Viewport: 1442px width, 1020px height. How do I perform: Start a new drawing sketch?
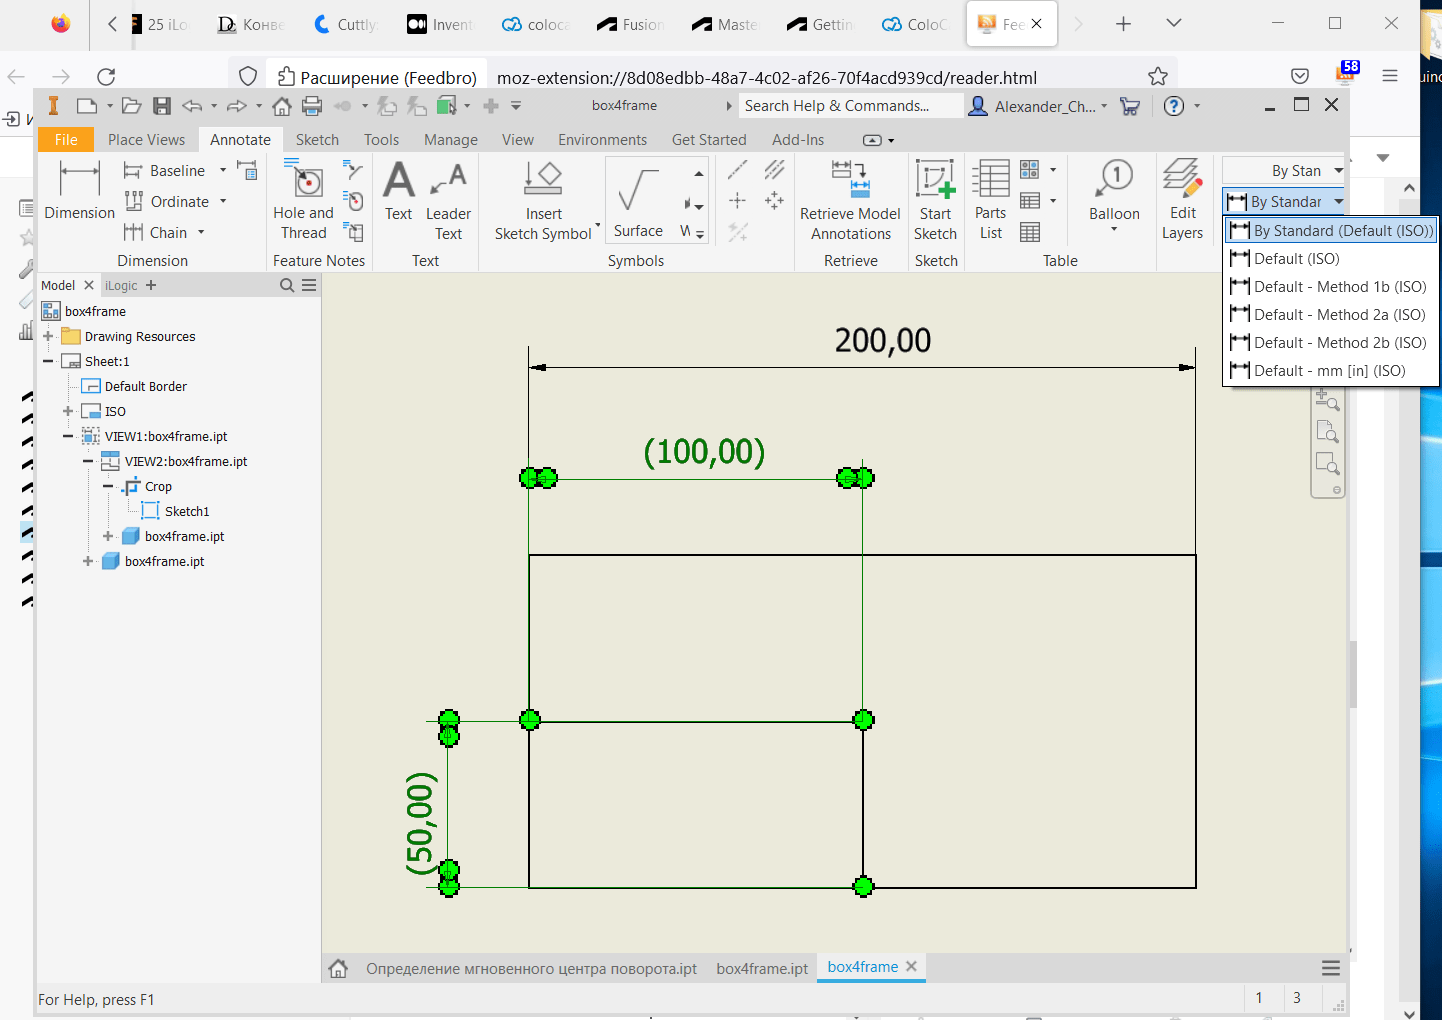(935, 201)
